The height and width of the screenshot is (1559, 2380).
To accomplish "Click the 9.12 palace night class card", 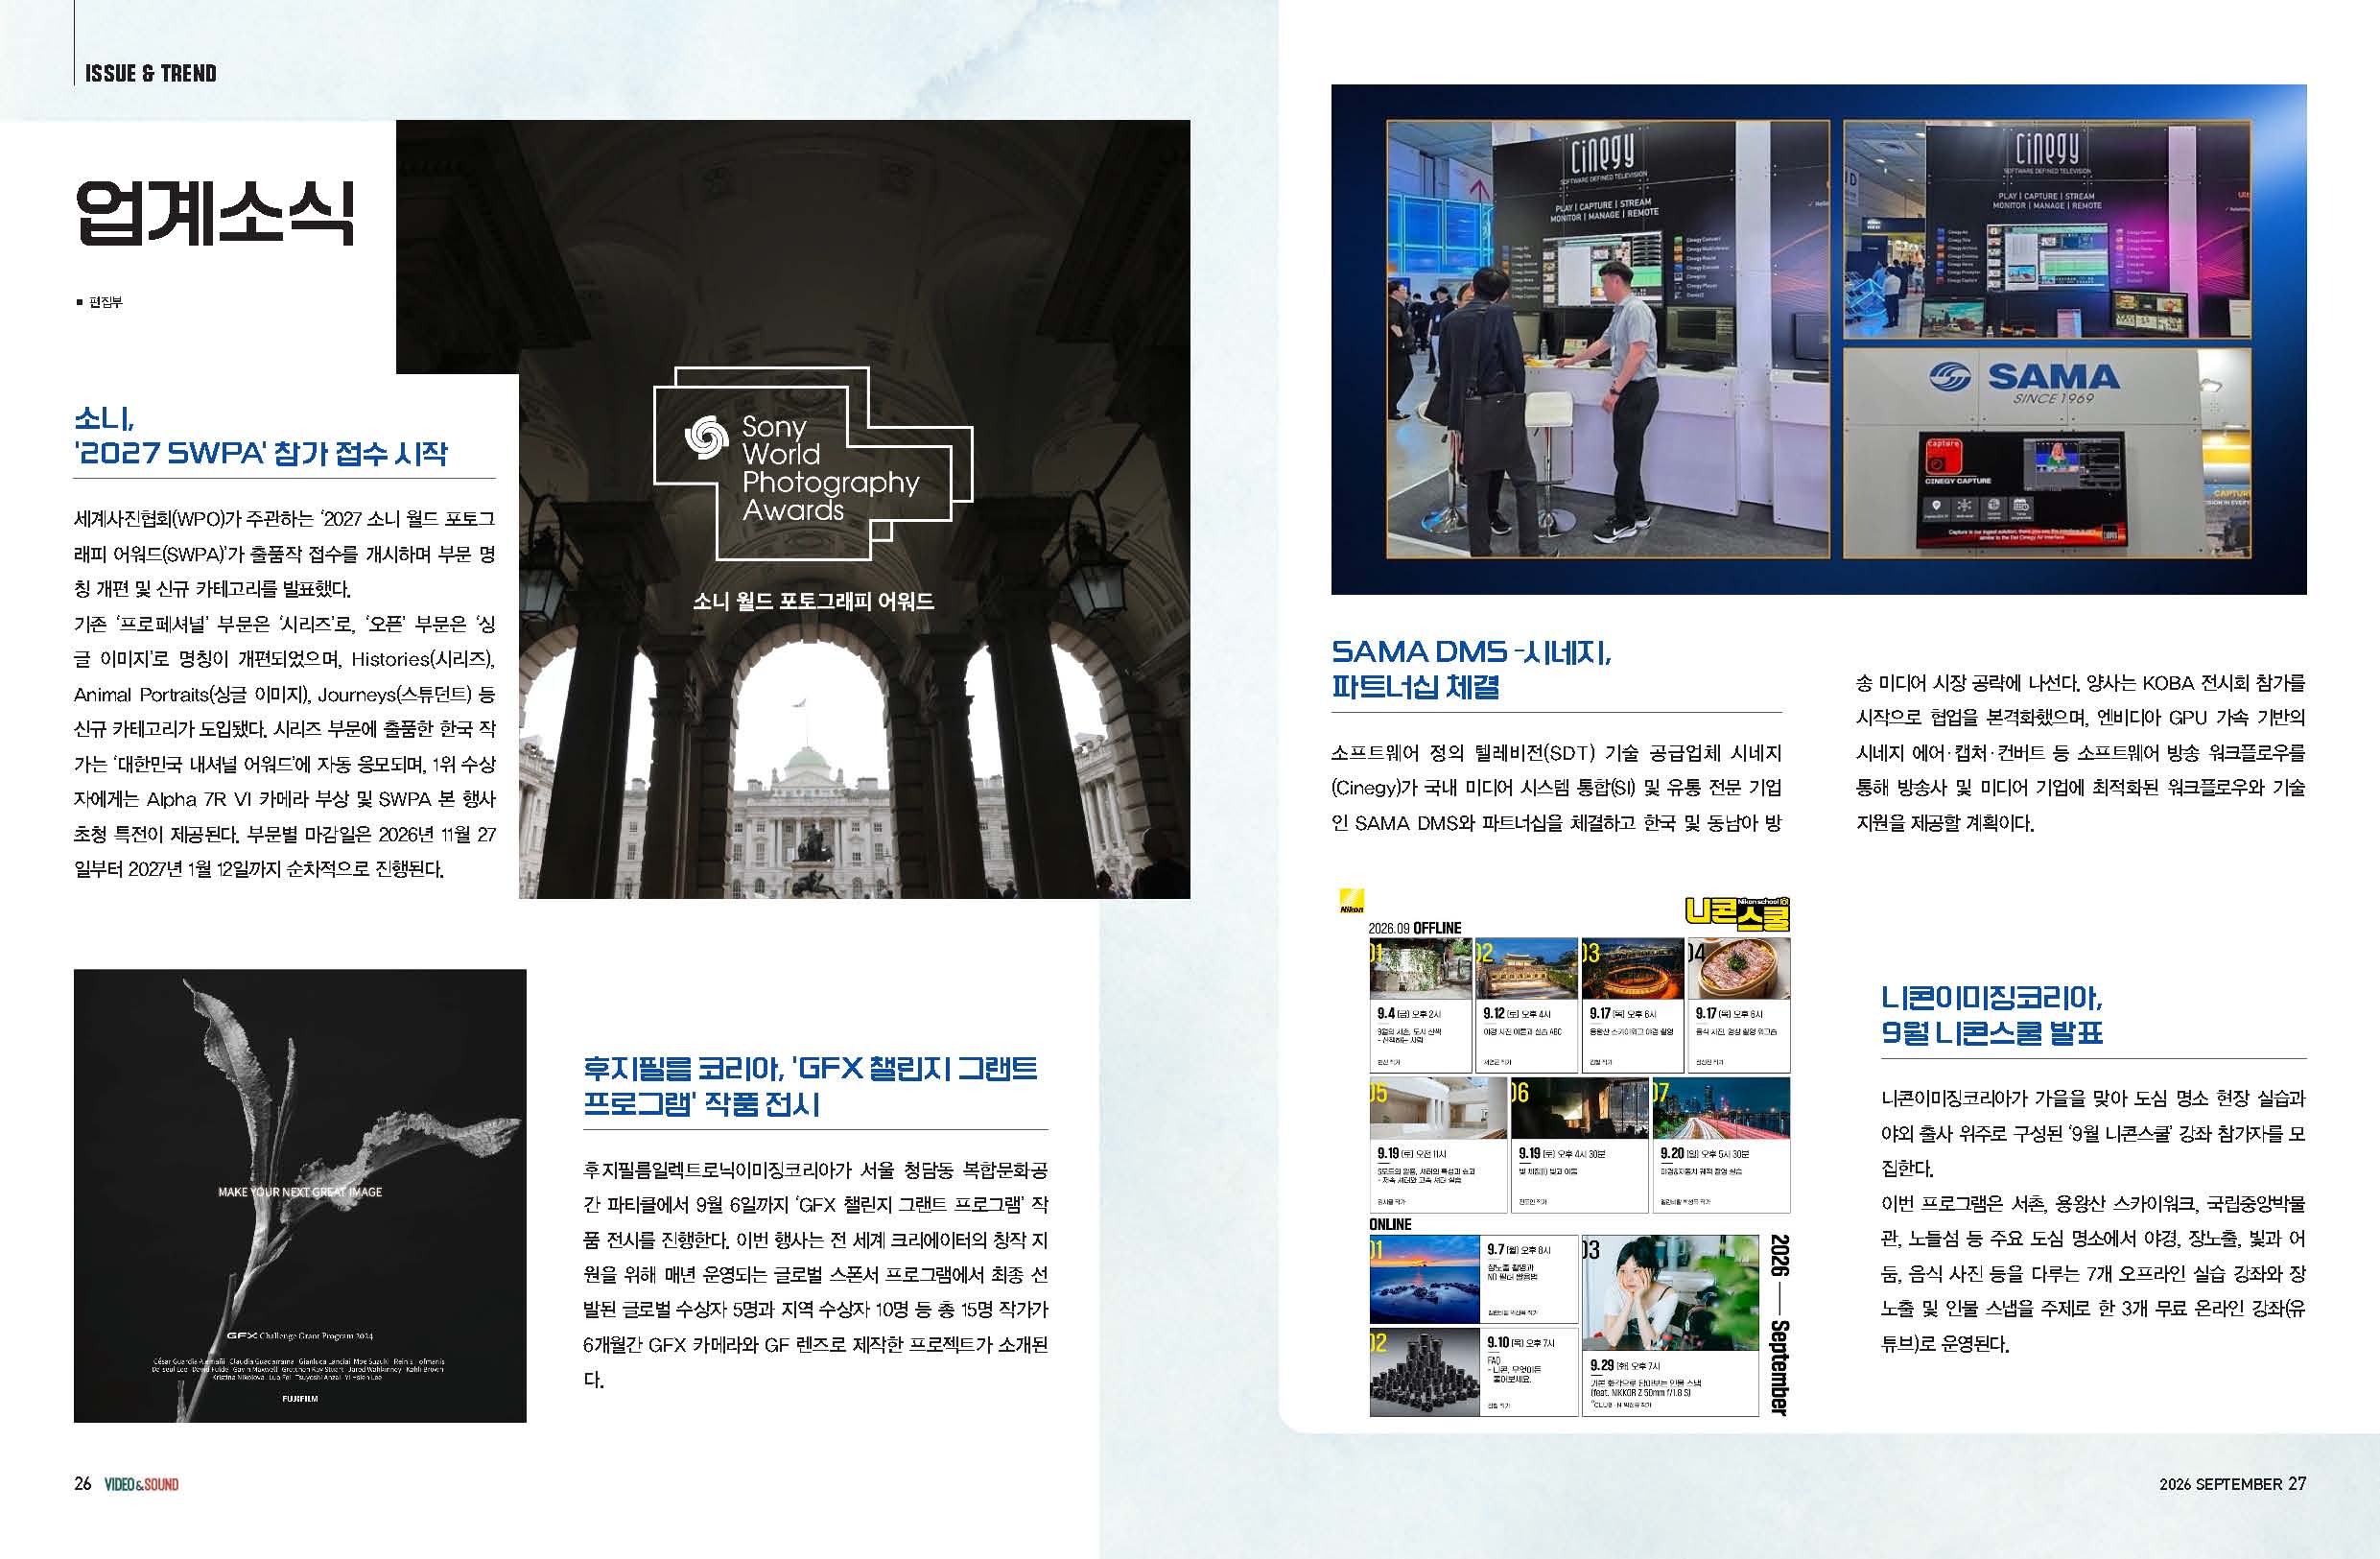I will coord(1526,1004).
